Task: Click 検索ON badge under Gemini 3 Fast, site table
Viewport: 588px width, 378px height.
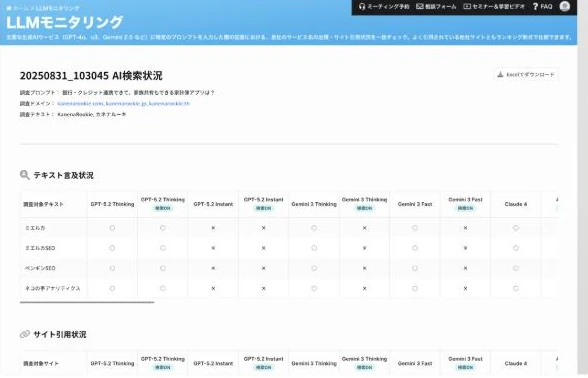Action: (x=465, y=368)
